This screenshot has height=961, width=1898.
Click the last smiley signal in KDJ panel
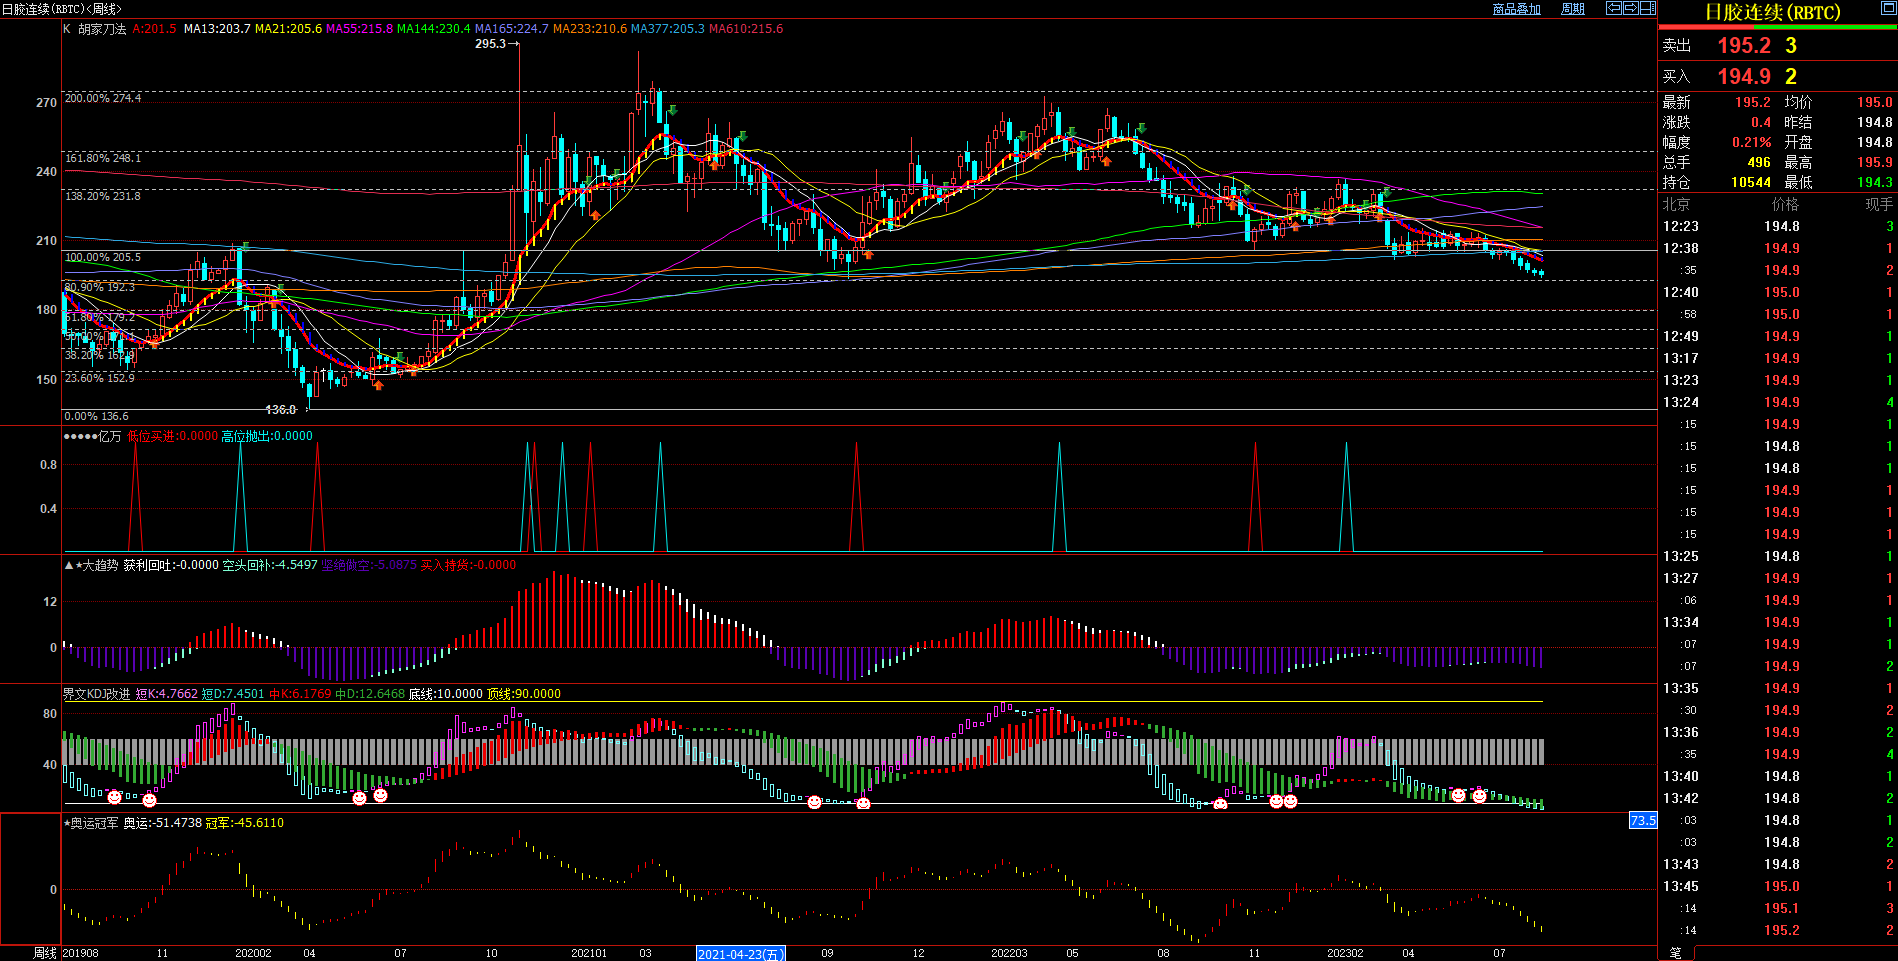(x=1479, y=797)
